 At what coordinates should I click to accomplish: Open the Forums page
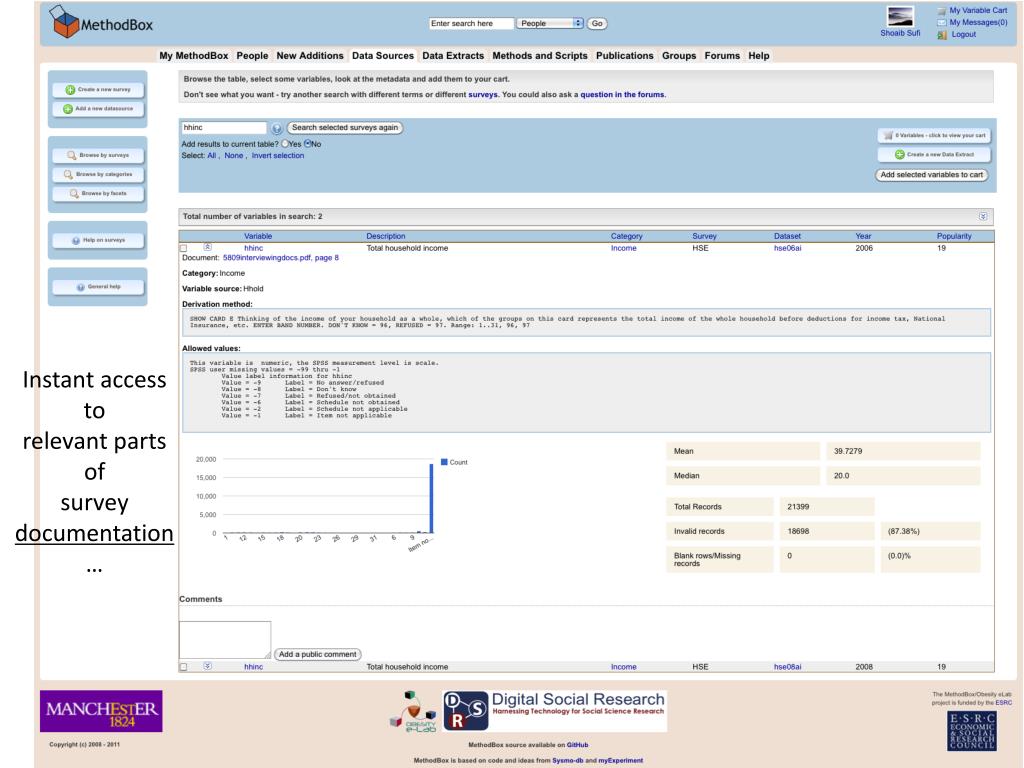coord(722,56)
